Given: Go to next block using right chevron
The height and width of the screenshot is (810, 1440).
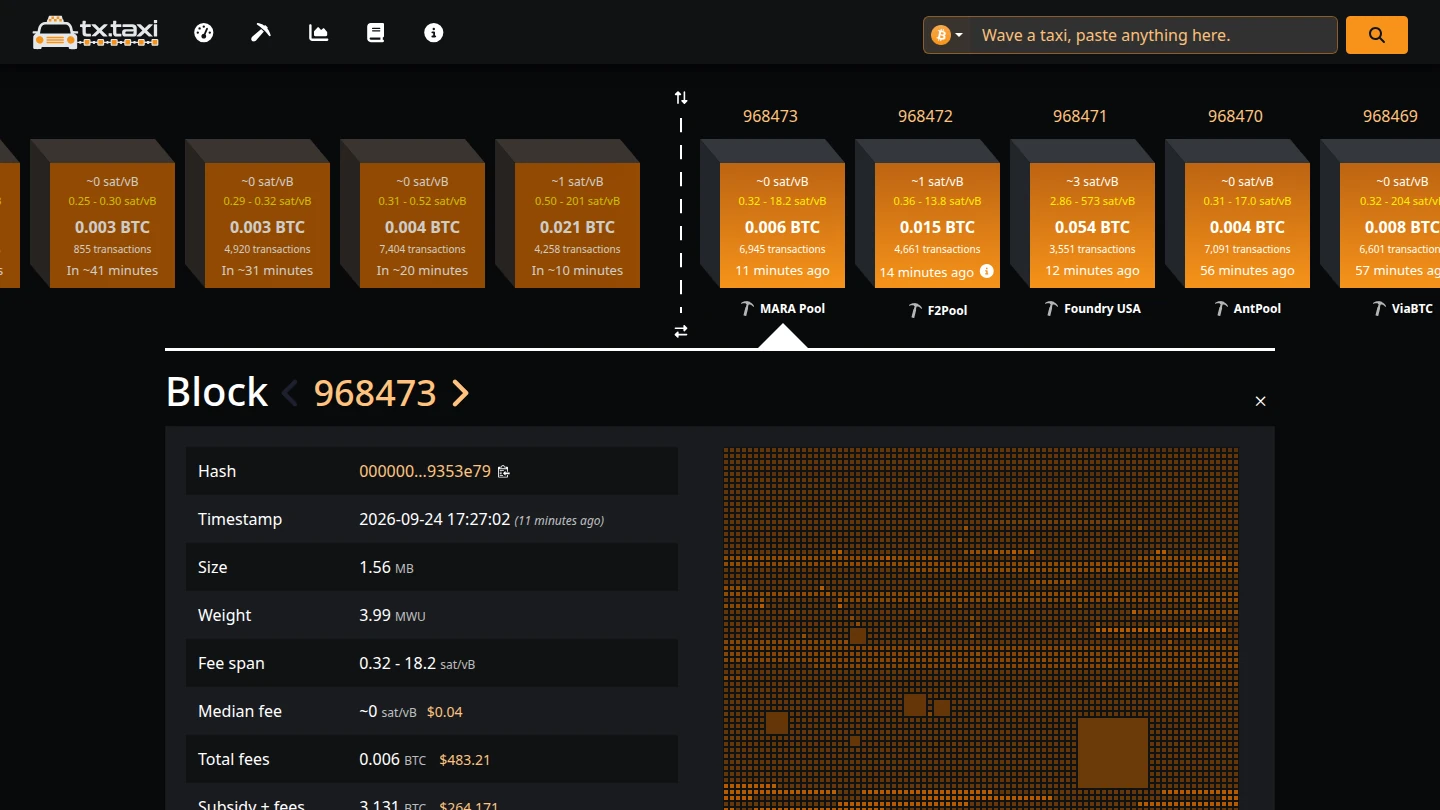Looking at the screenshot, I should [x=460, y=393].
